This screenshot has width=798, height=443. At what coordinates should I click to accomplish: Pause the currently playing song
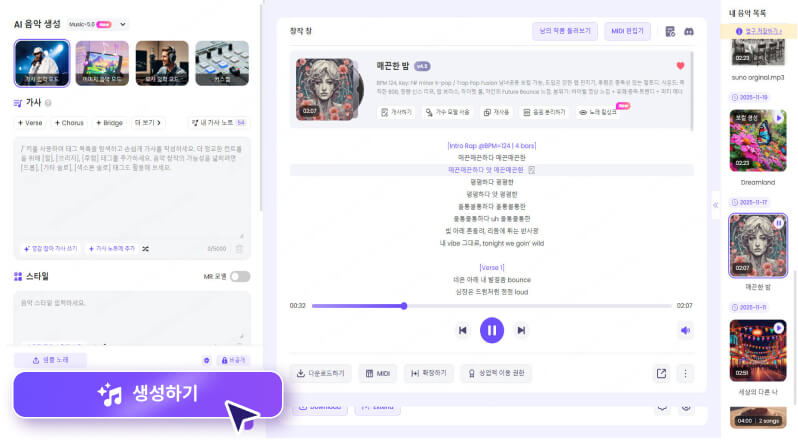491,329
